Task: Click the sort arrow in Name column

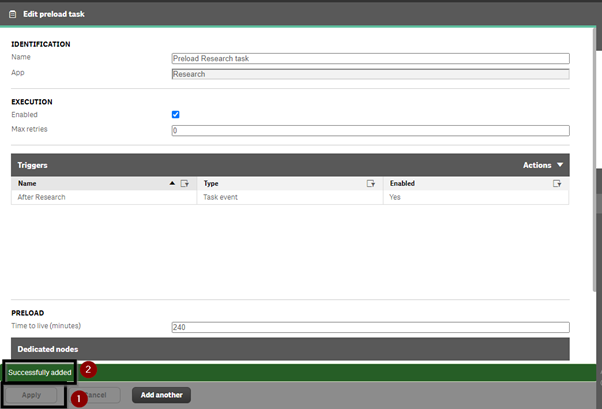Action: tap(172, 184)
